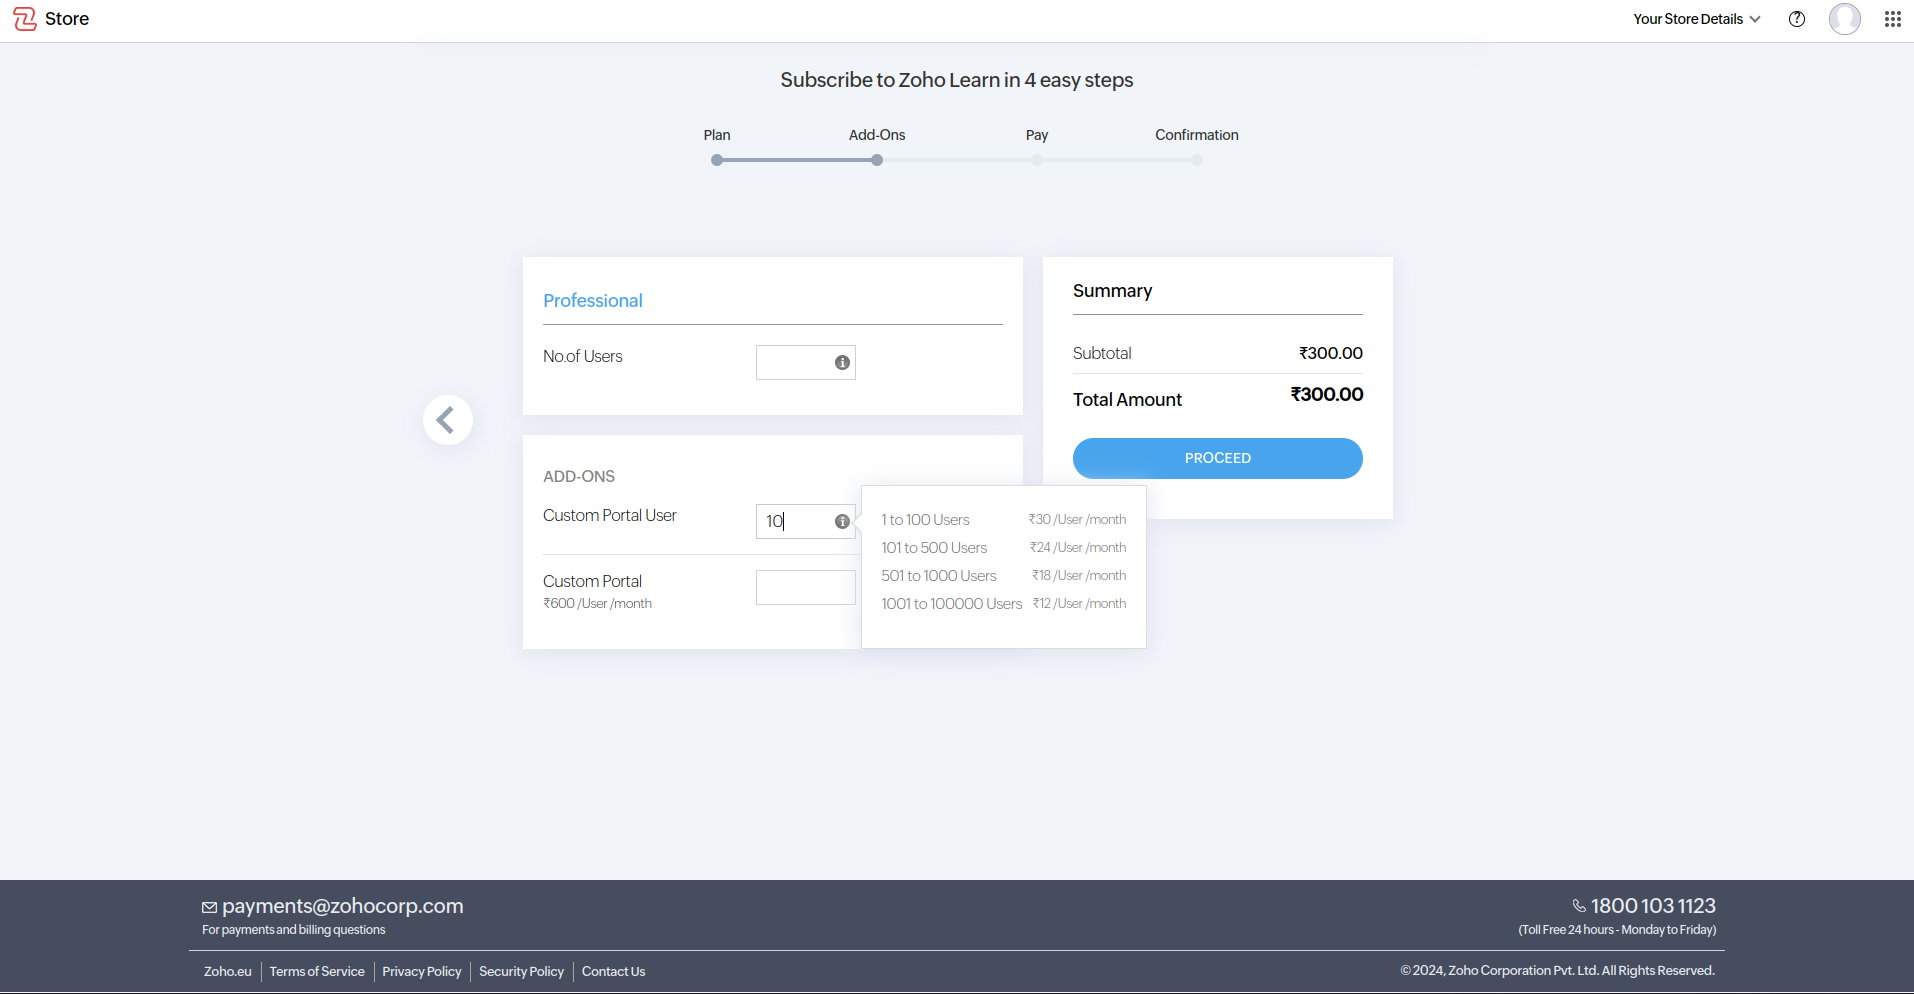1914x994 pixels.
Task: Click the Total Amount label
Action: (x=1127, y=400)
